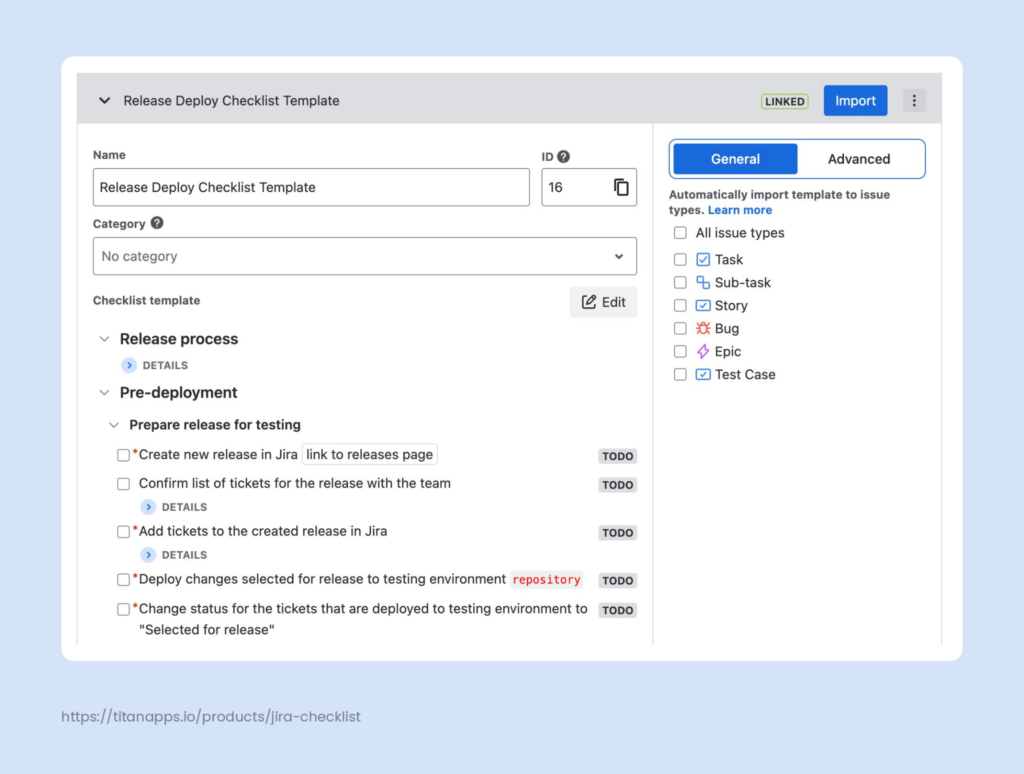Image resolution: width=1024 pixels, height=774 pixels.
Task: Open the No category dropdown
Action: point(364,256)
